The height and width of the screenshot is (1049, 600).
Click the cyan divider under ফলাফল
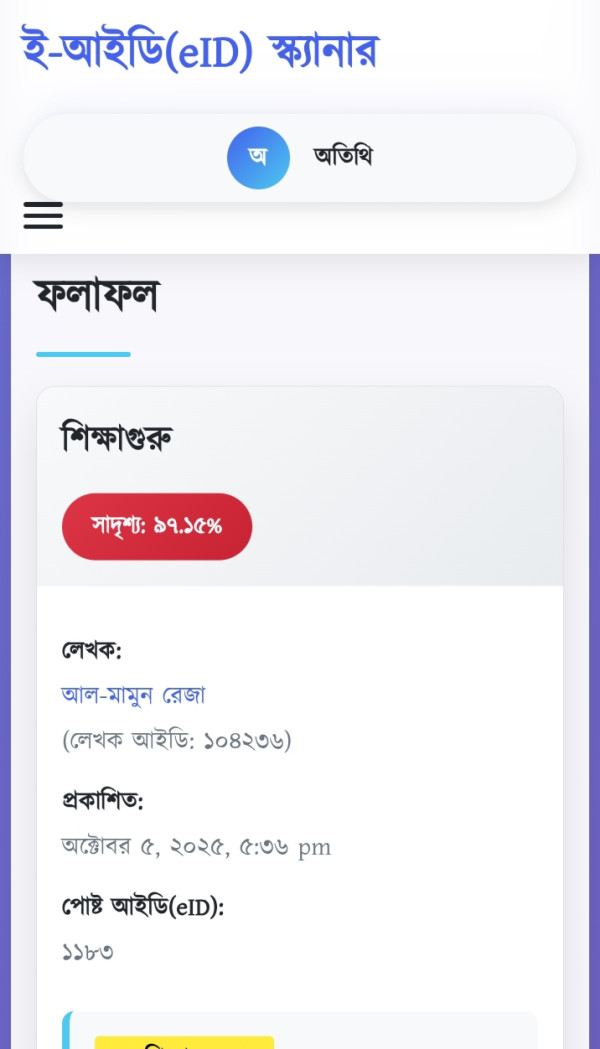coord(83,352)
